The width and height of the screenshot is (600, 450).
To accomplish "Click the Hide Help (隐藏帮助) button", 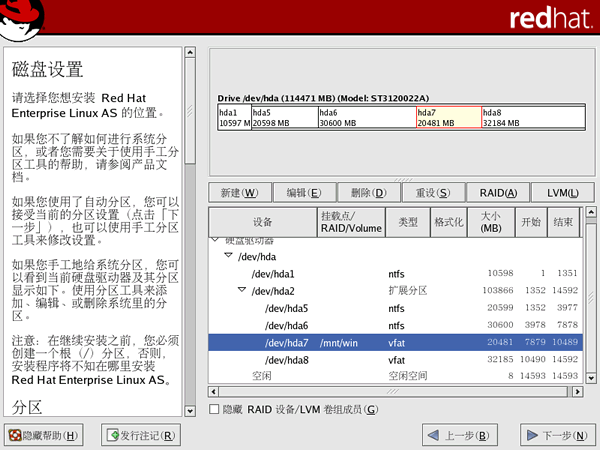I will [x=44, y=435].
